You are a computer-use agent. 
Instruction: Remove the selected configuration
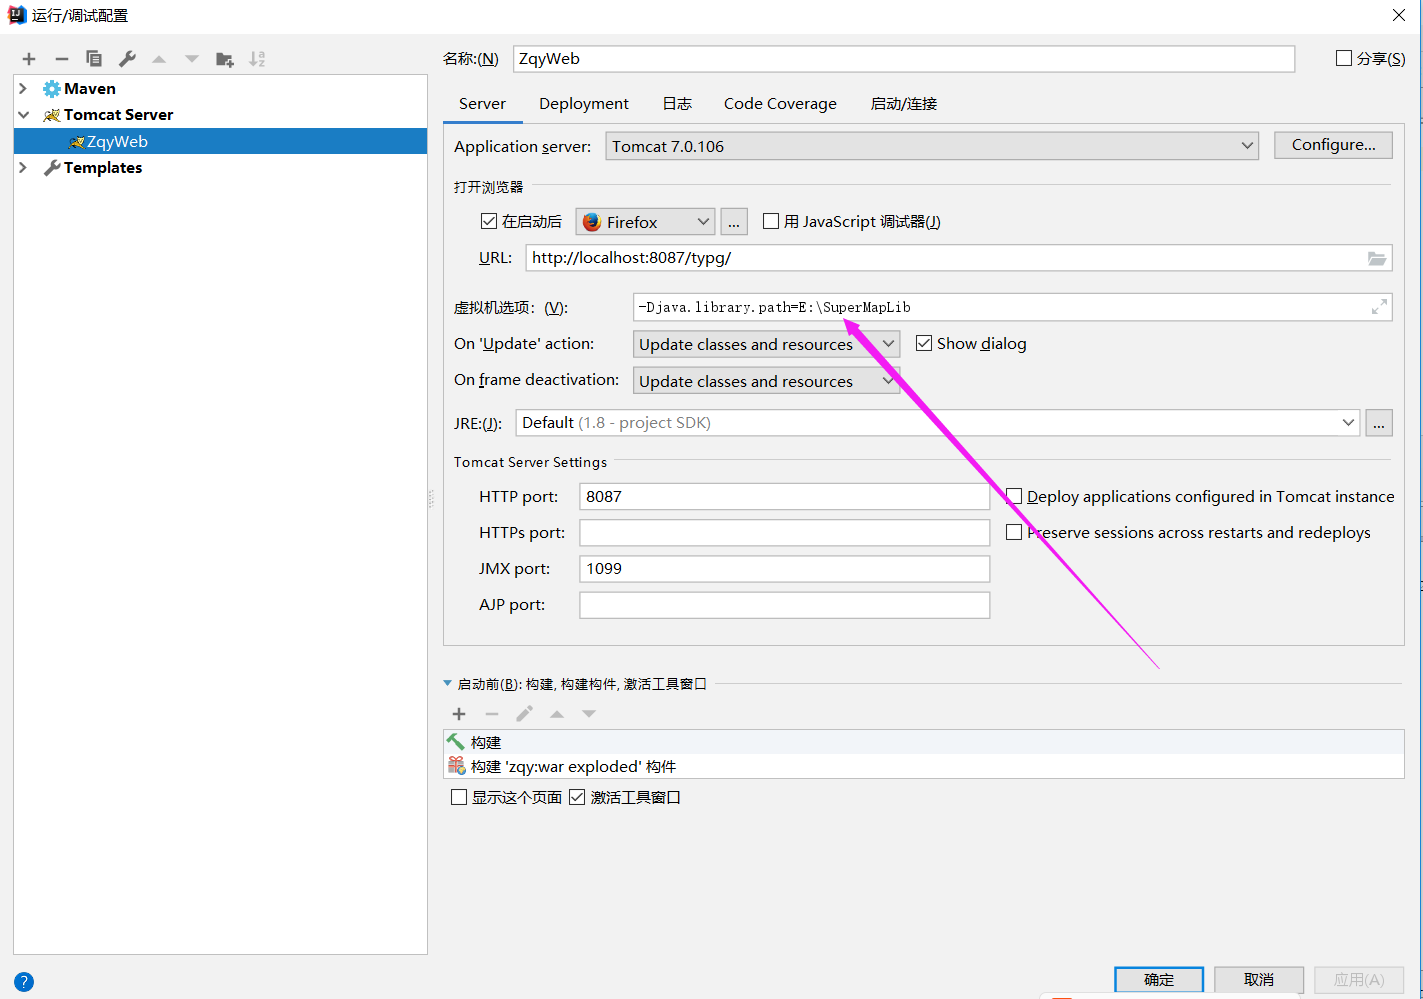tap(61, 58)
